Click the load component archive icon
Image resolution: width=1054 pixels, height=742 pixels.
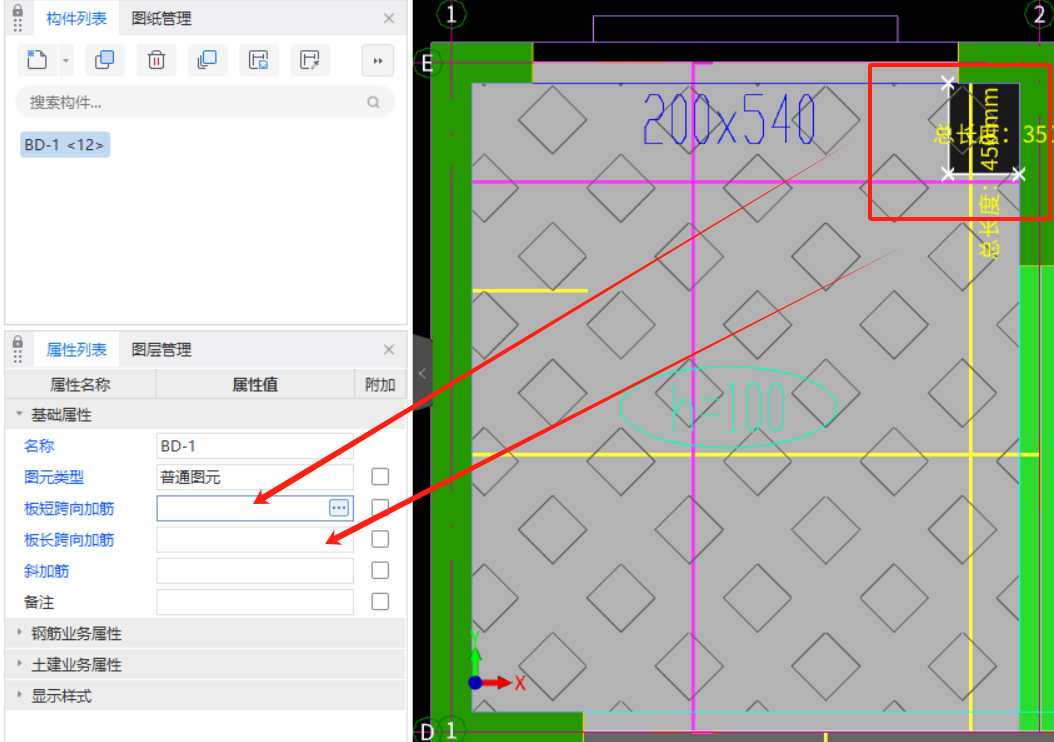point(310,60)
